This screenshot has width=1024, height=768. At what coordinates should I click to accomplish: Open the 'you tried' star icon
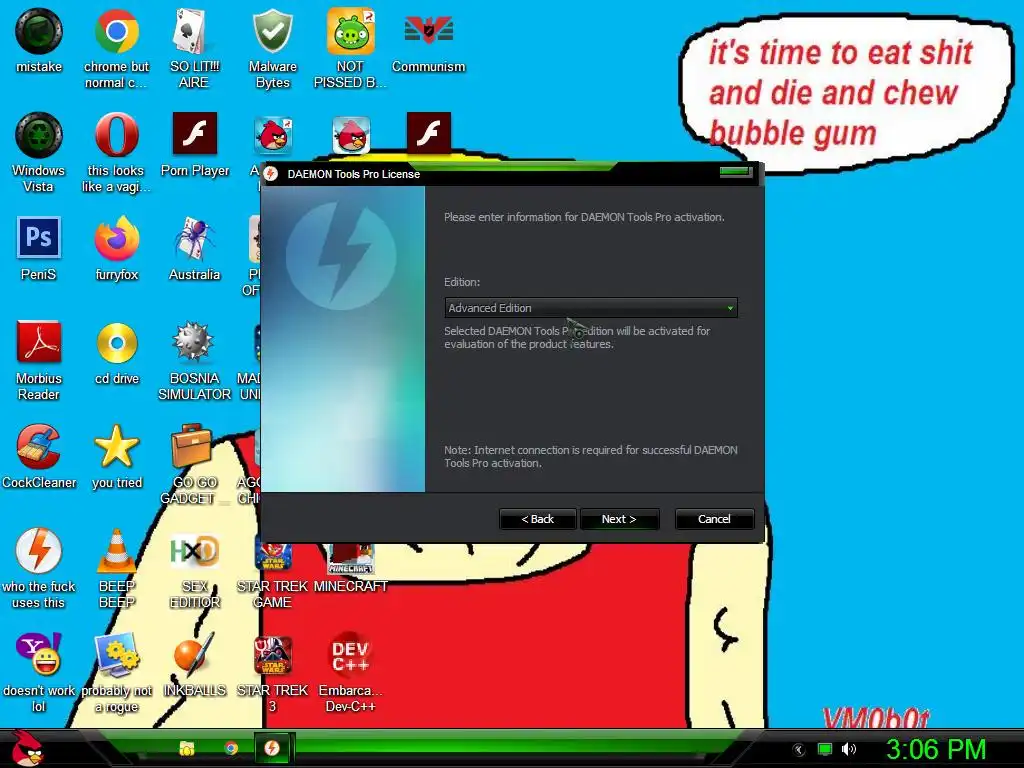tap(116, 447)
